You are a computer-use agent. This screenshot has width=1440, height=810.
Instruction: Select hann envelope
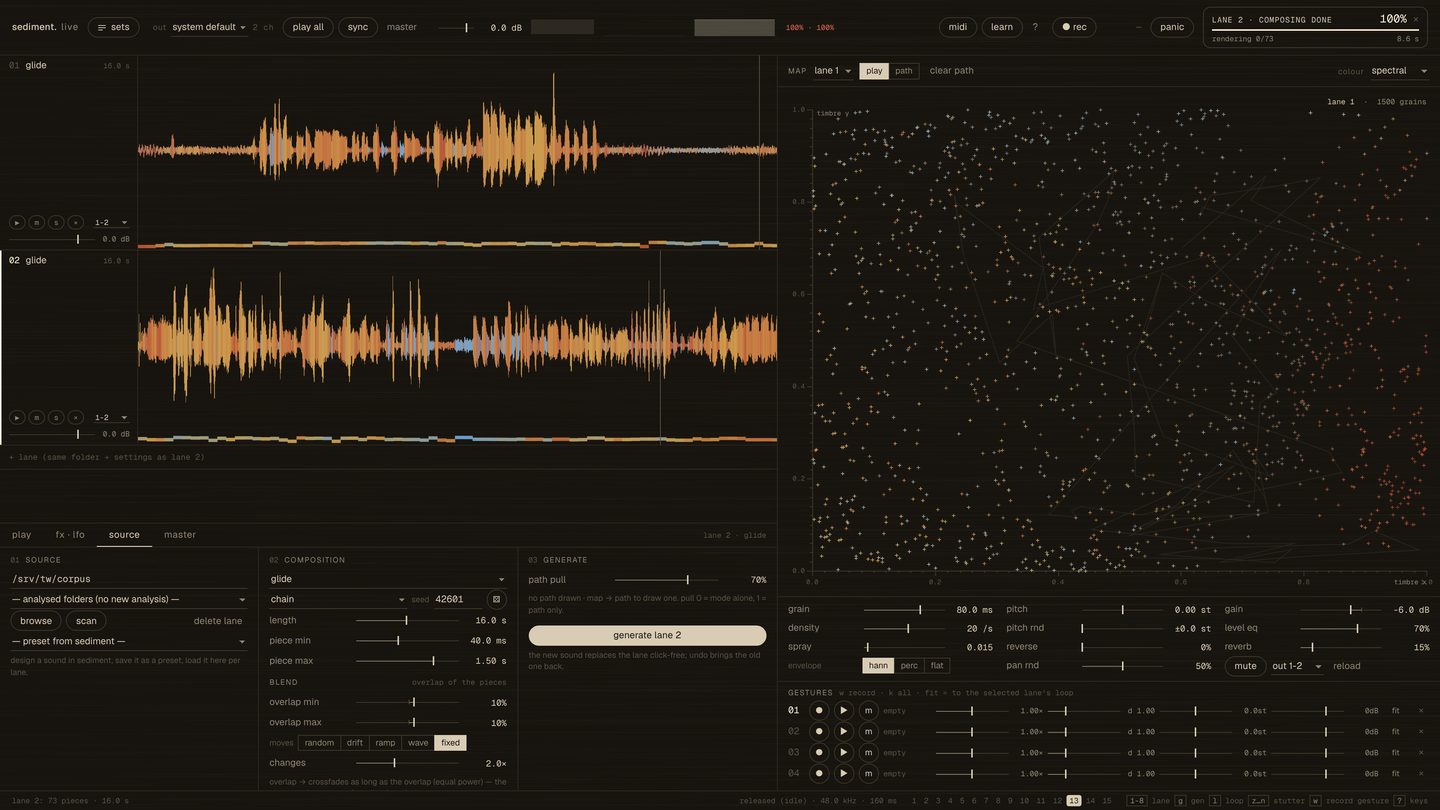pos(878,665)
